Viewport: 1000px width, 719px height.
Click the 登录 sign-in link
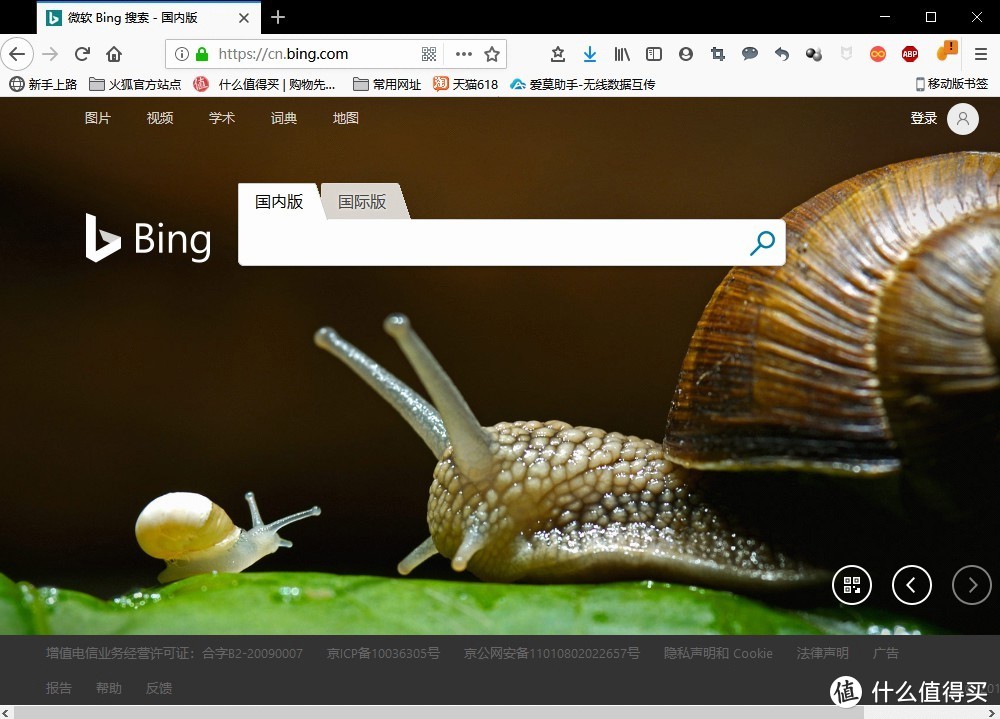click(923, 118)
